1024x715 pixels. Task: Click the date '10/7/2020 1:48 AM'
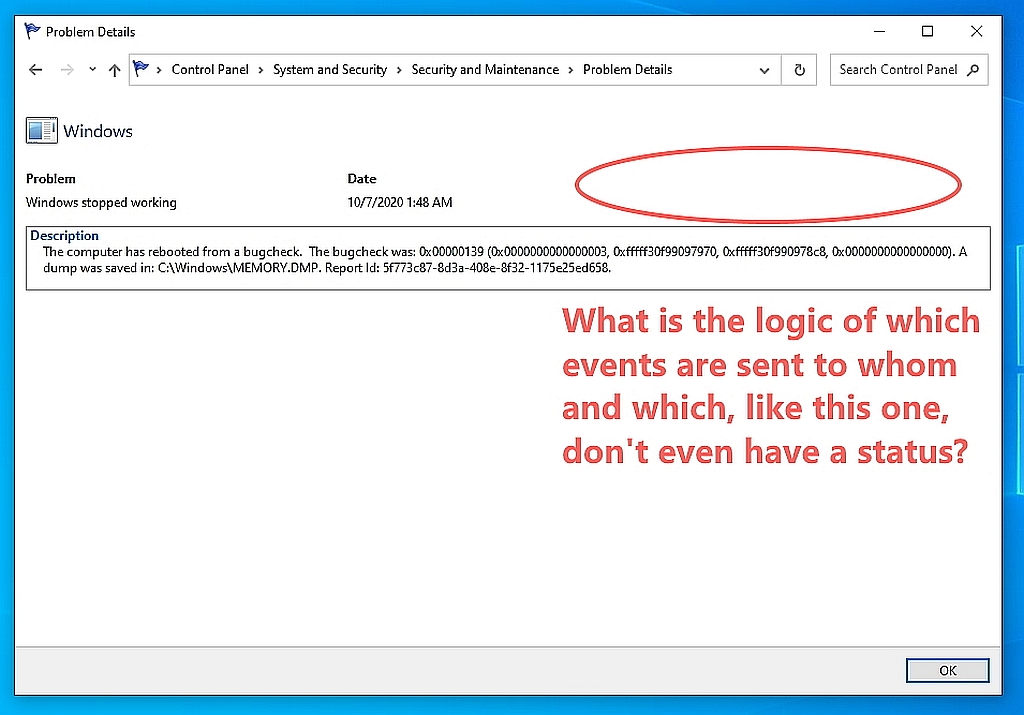[400, 202]
